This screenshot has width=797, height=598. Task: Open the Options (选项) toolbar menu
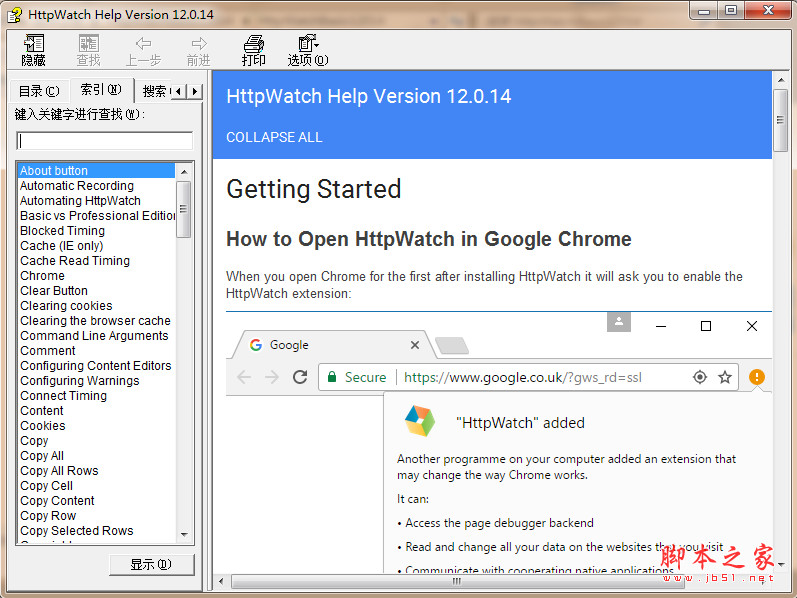(308, 50)
